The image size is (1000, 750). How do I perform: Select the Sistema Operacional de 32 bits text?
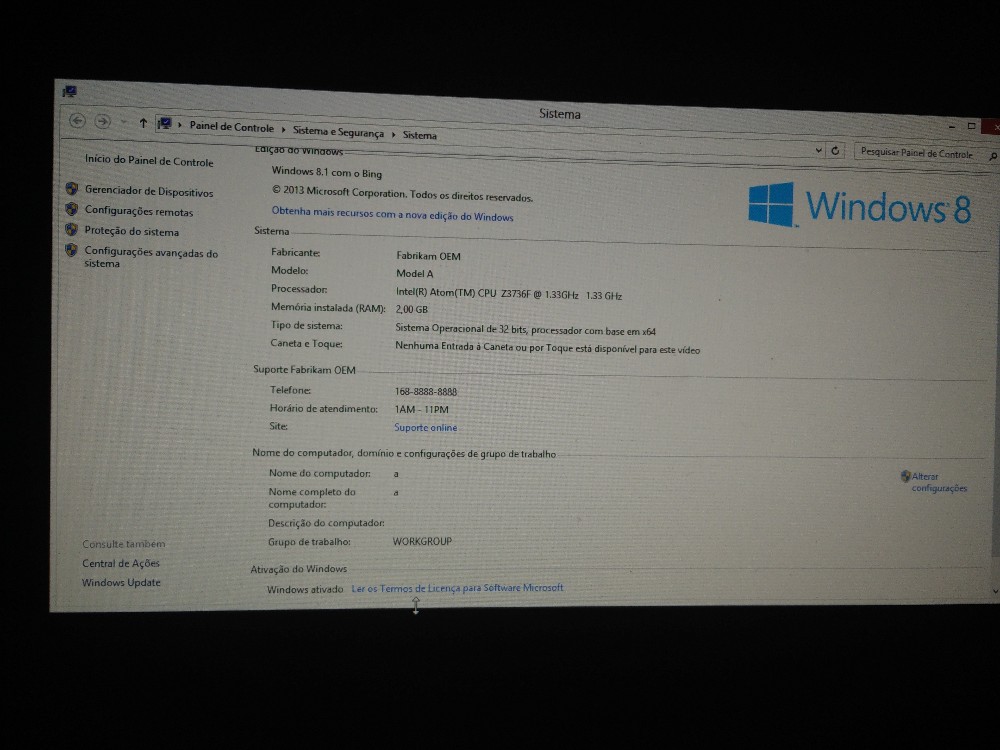click(x=526, y=329)
